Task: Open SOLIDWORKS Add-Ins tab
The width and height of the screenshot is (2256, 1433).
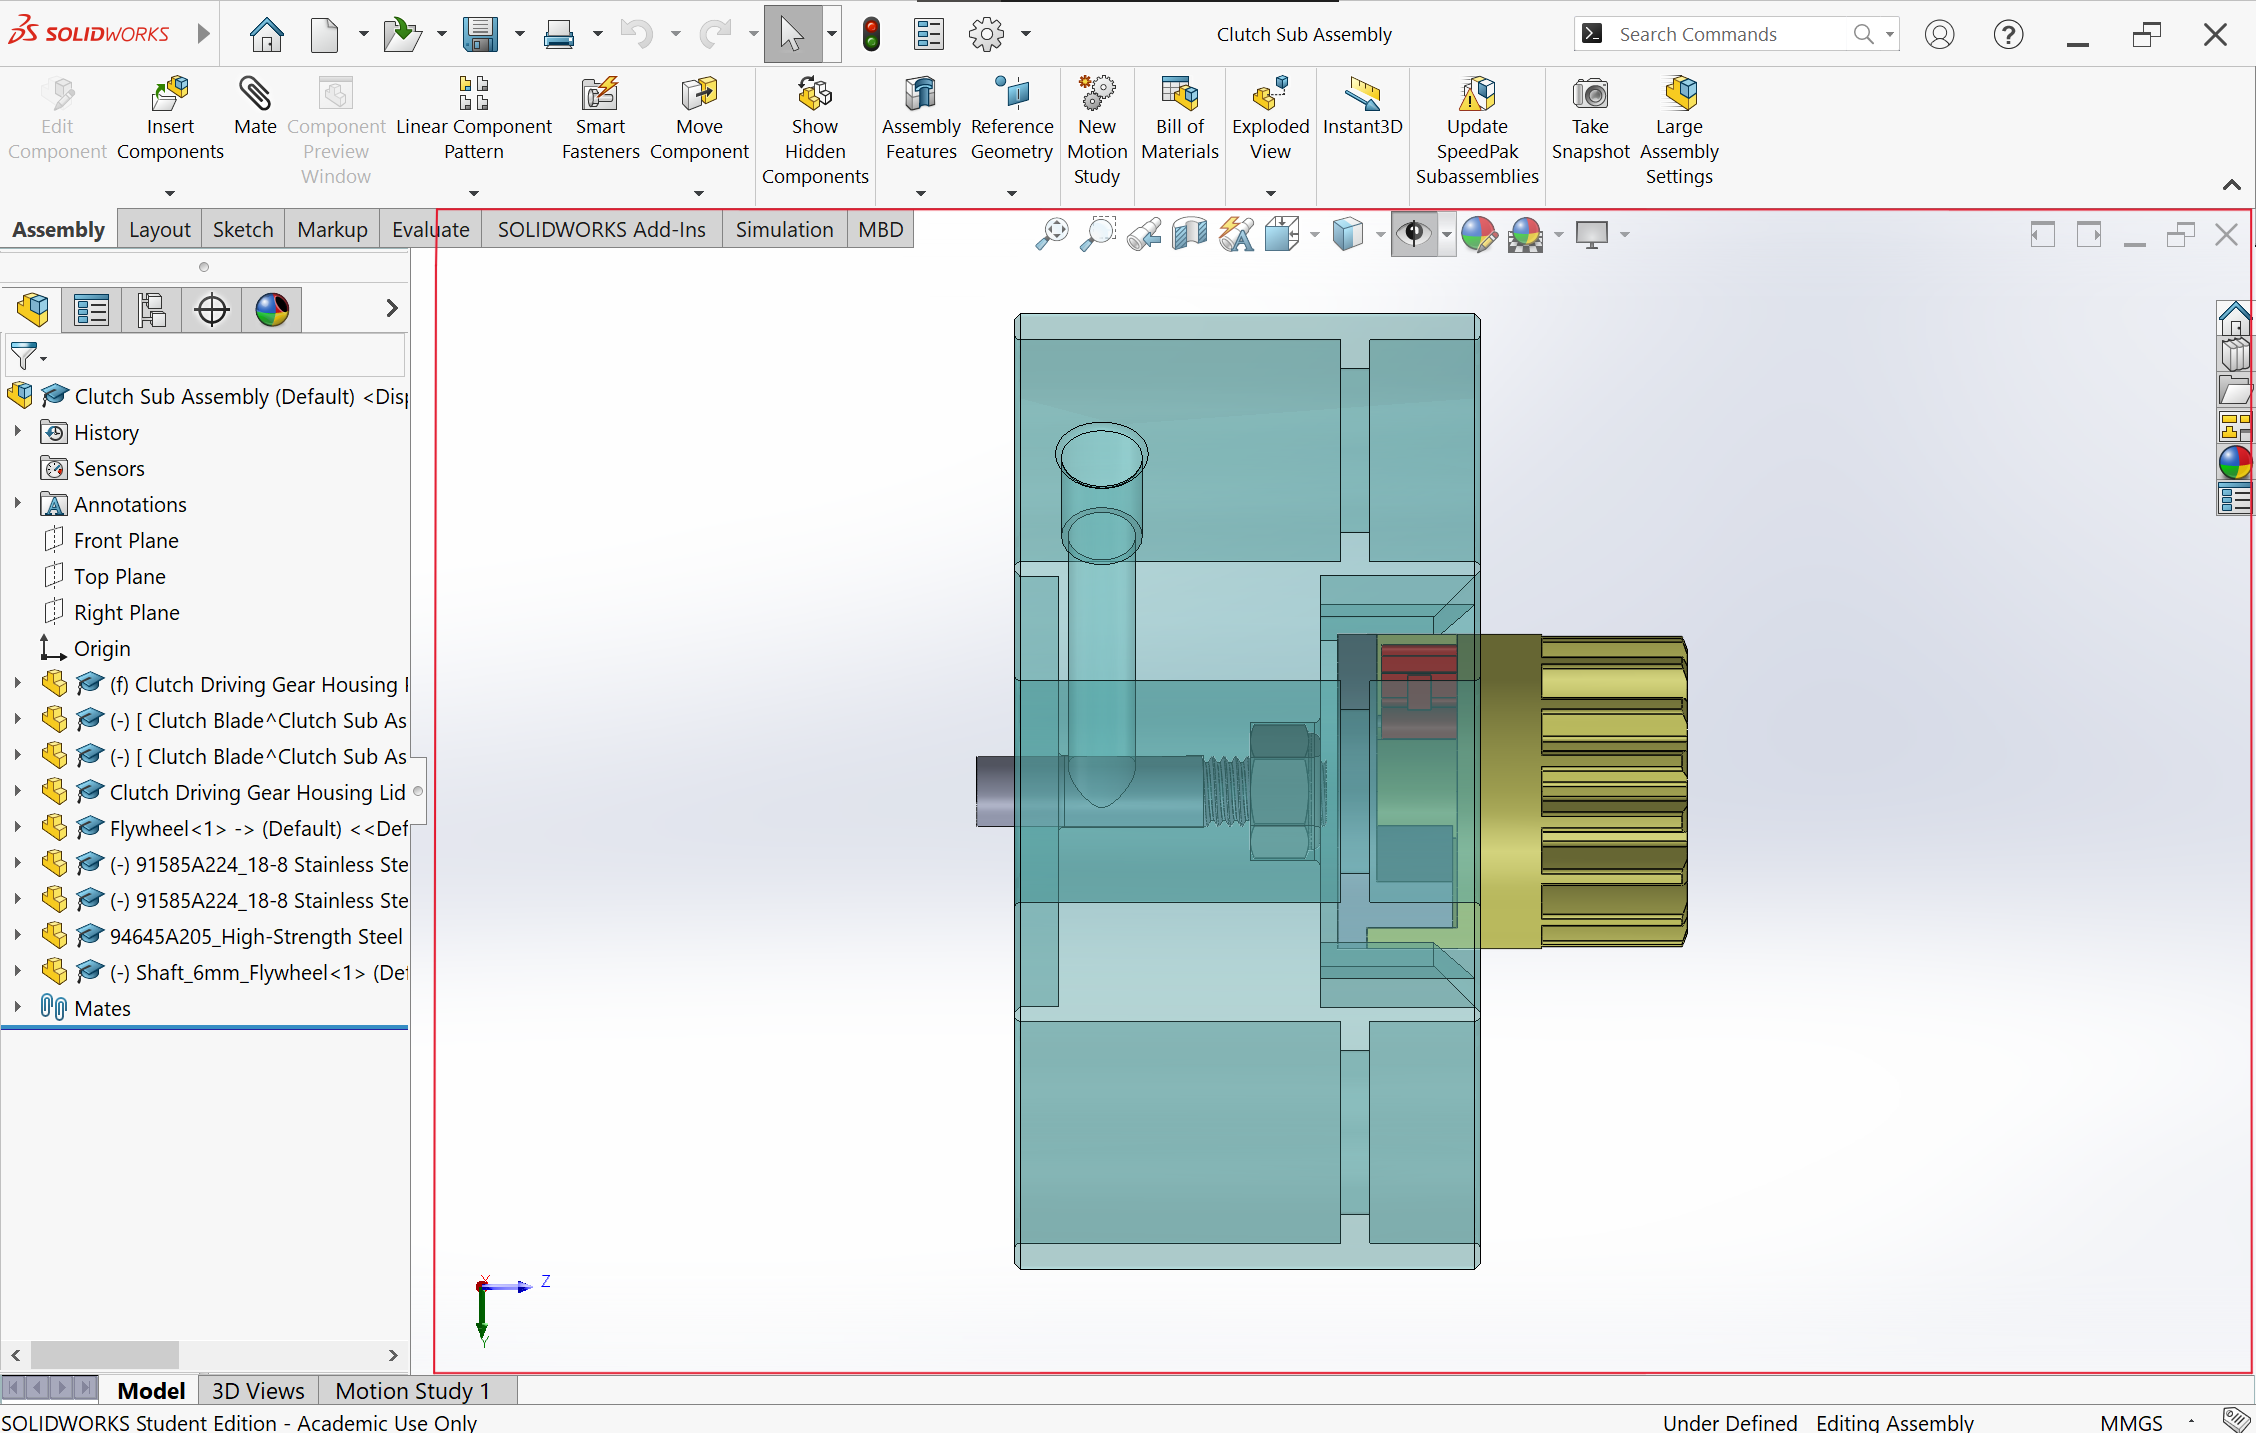Action: point(602,230)
